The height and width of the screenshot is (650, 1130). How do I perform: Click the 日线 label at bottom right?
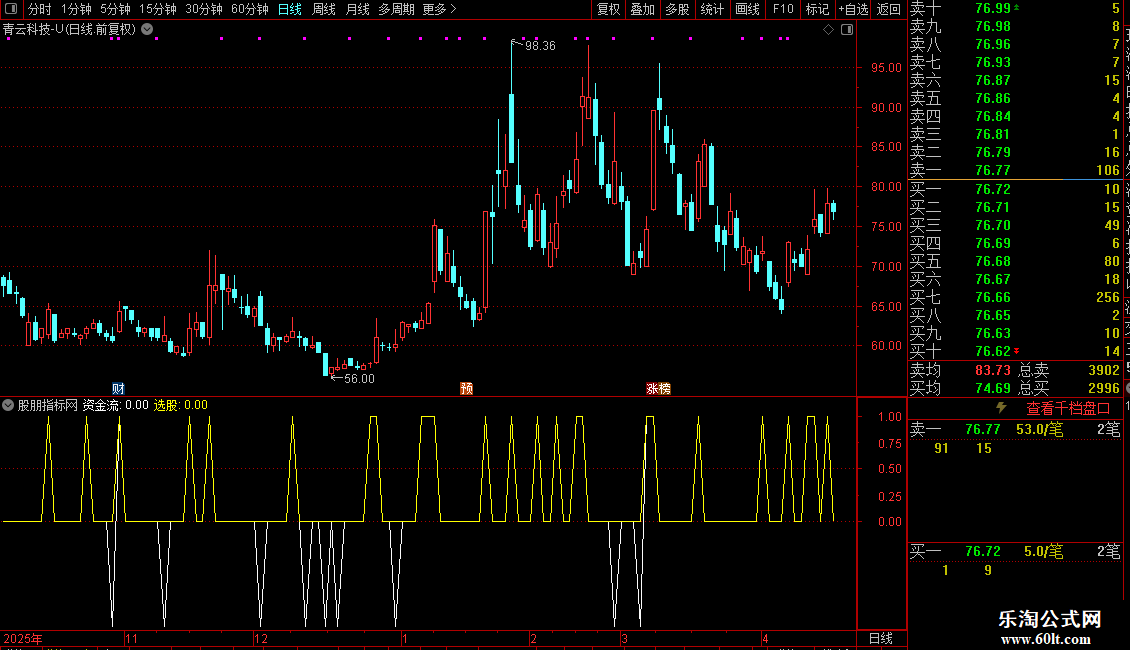(881, 638)
